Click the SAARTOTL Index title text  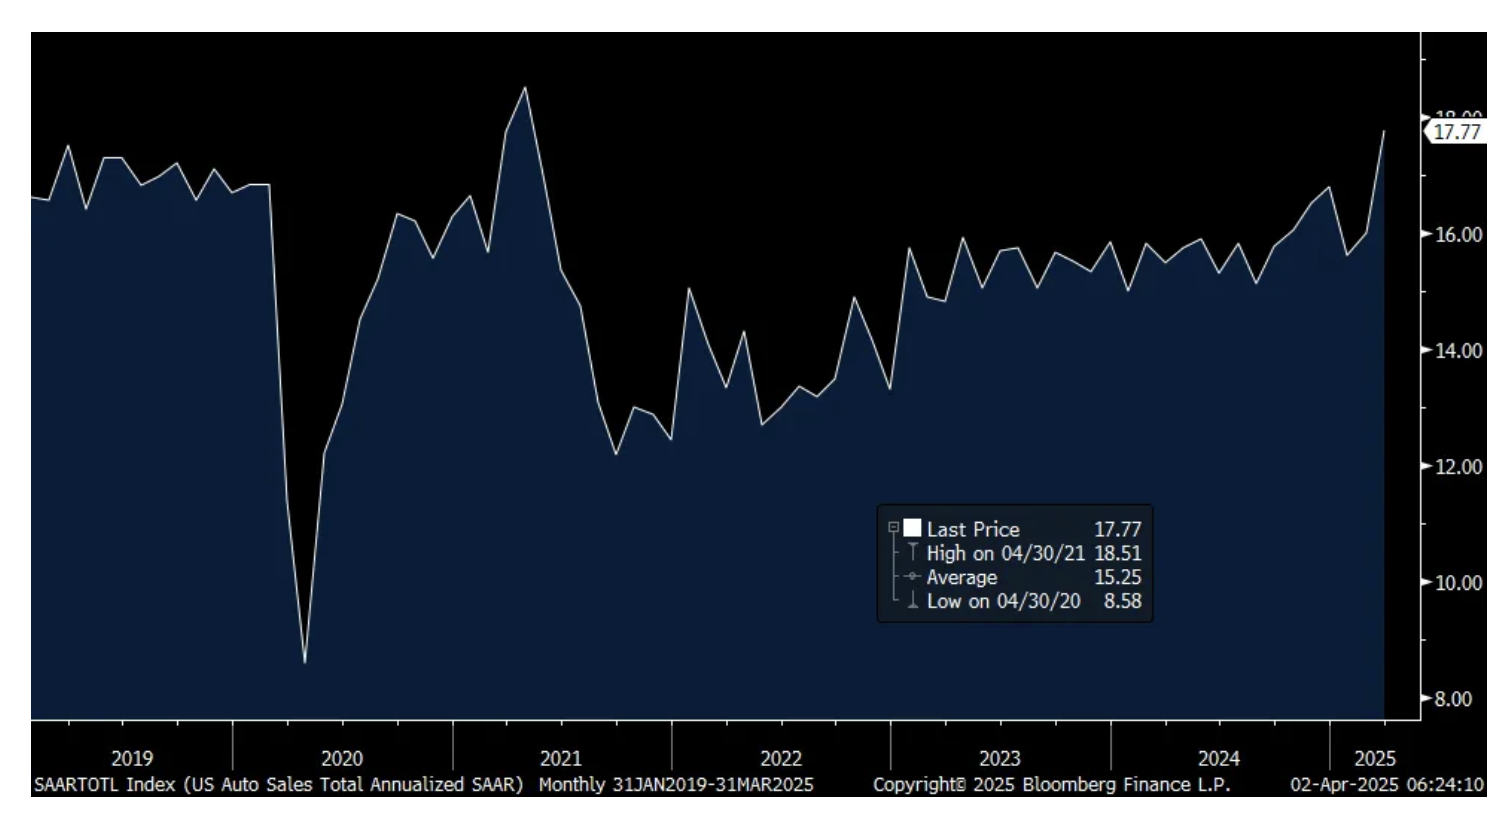click(278, 785)
